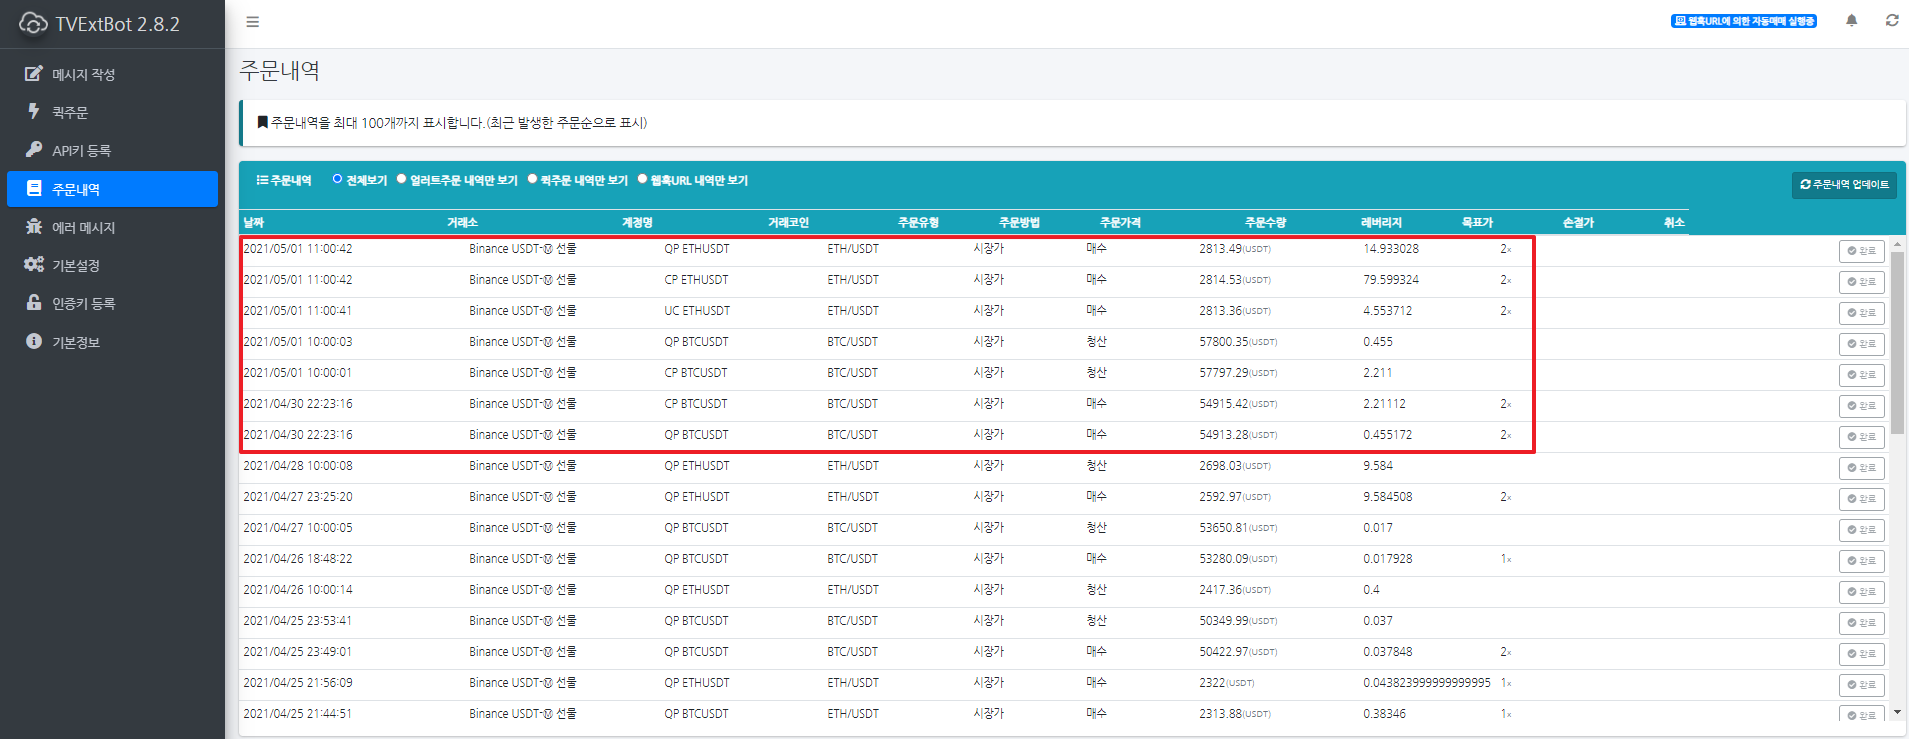Click the lightning bolt icon for 퀵주문
This screenshot has height=739, width=1909.
[x=34, y=112]
